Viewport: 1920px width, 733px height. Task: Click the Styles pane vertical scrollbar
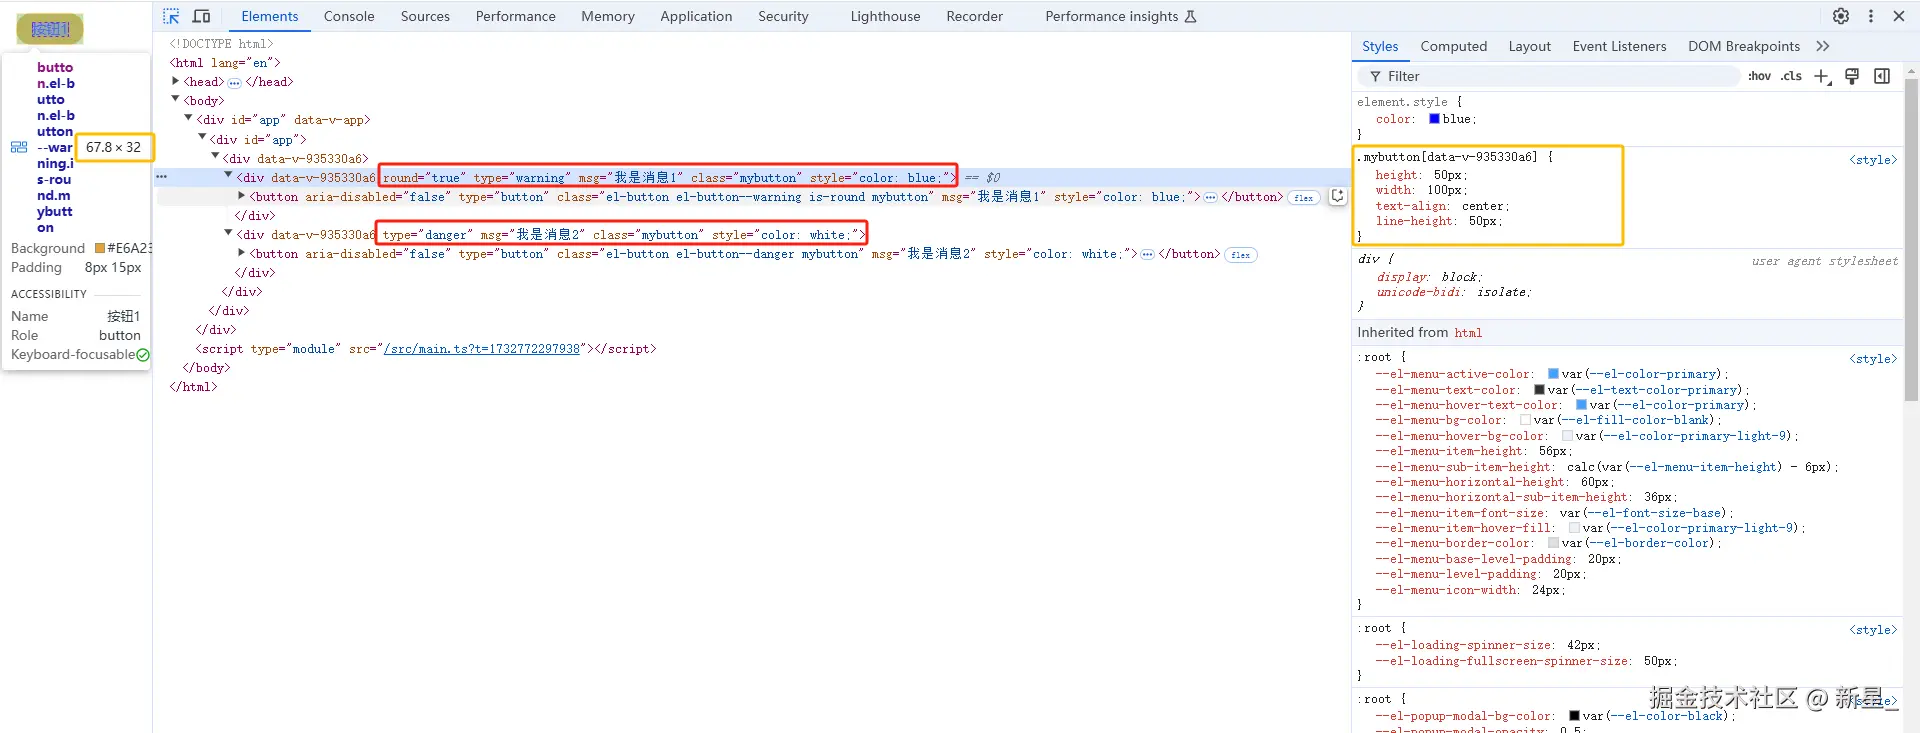click(x=1911, y=240)
